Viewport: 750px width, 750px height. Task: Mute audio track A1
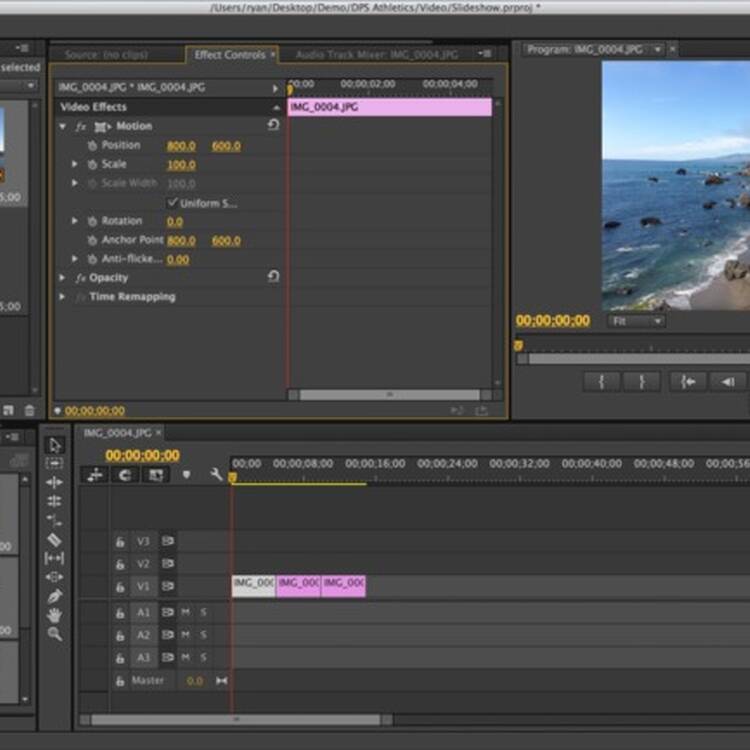pyautogui.click(x=186, y=612)
